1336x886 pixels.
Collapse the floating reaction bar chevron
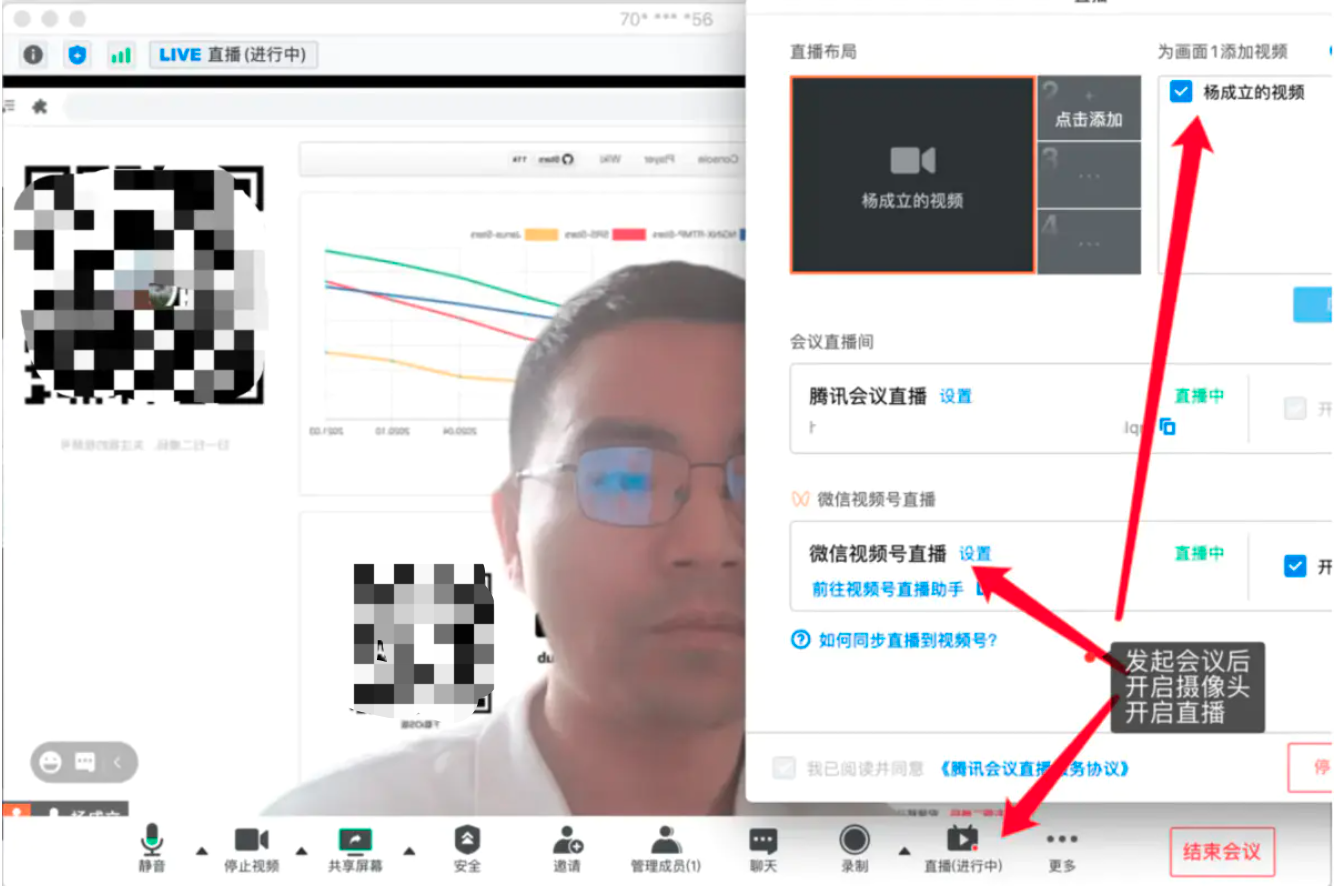[x=116, y=763]
